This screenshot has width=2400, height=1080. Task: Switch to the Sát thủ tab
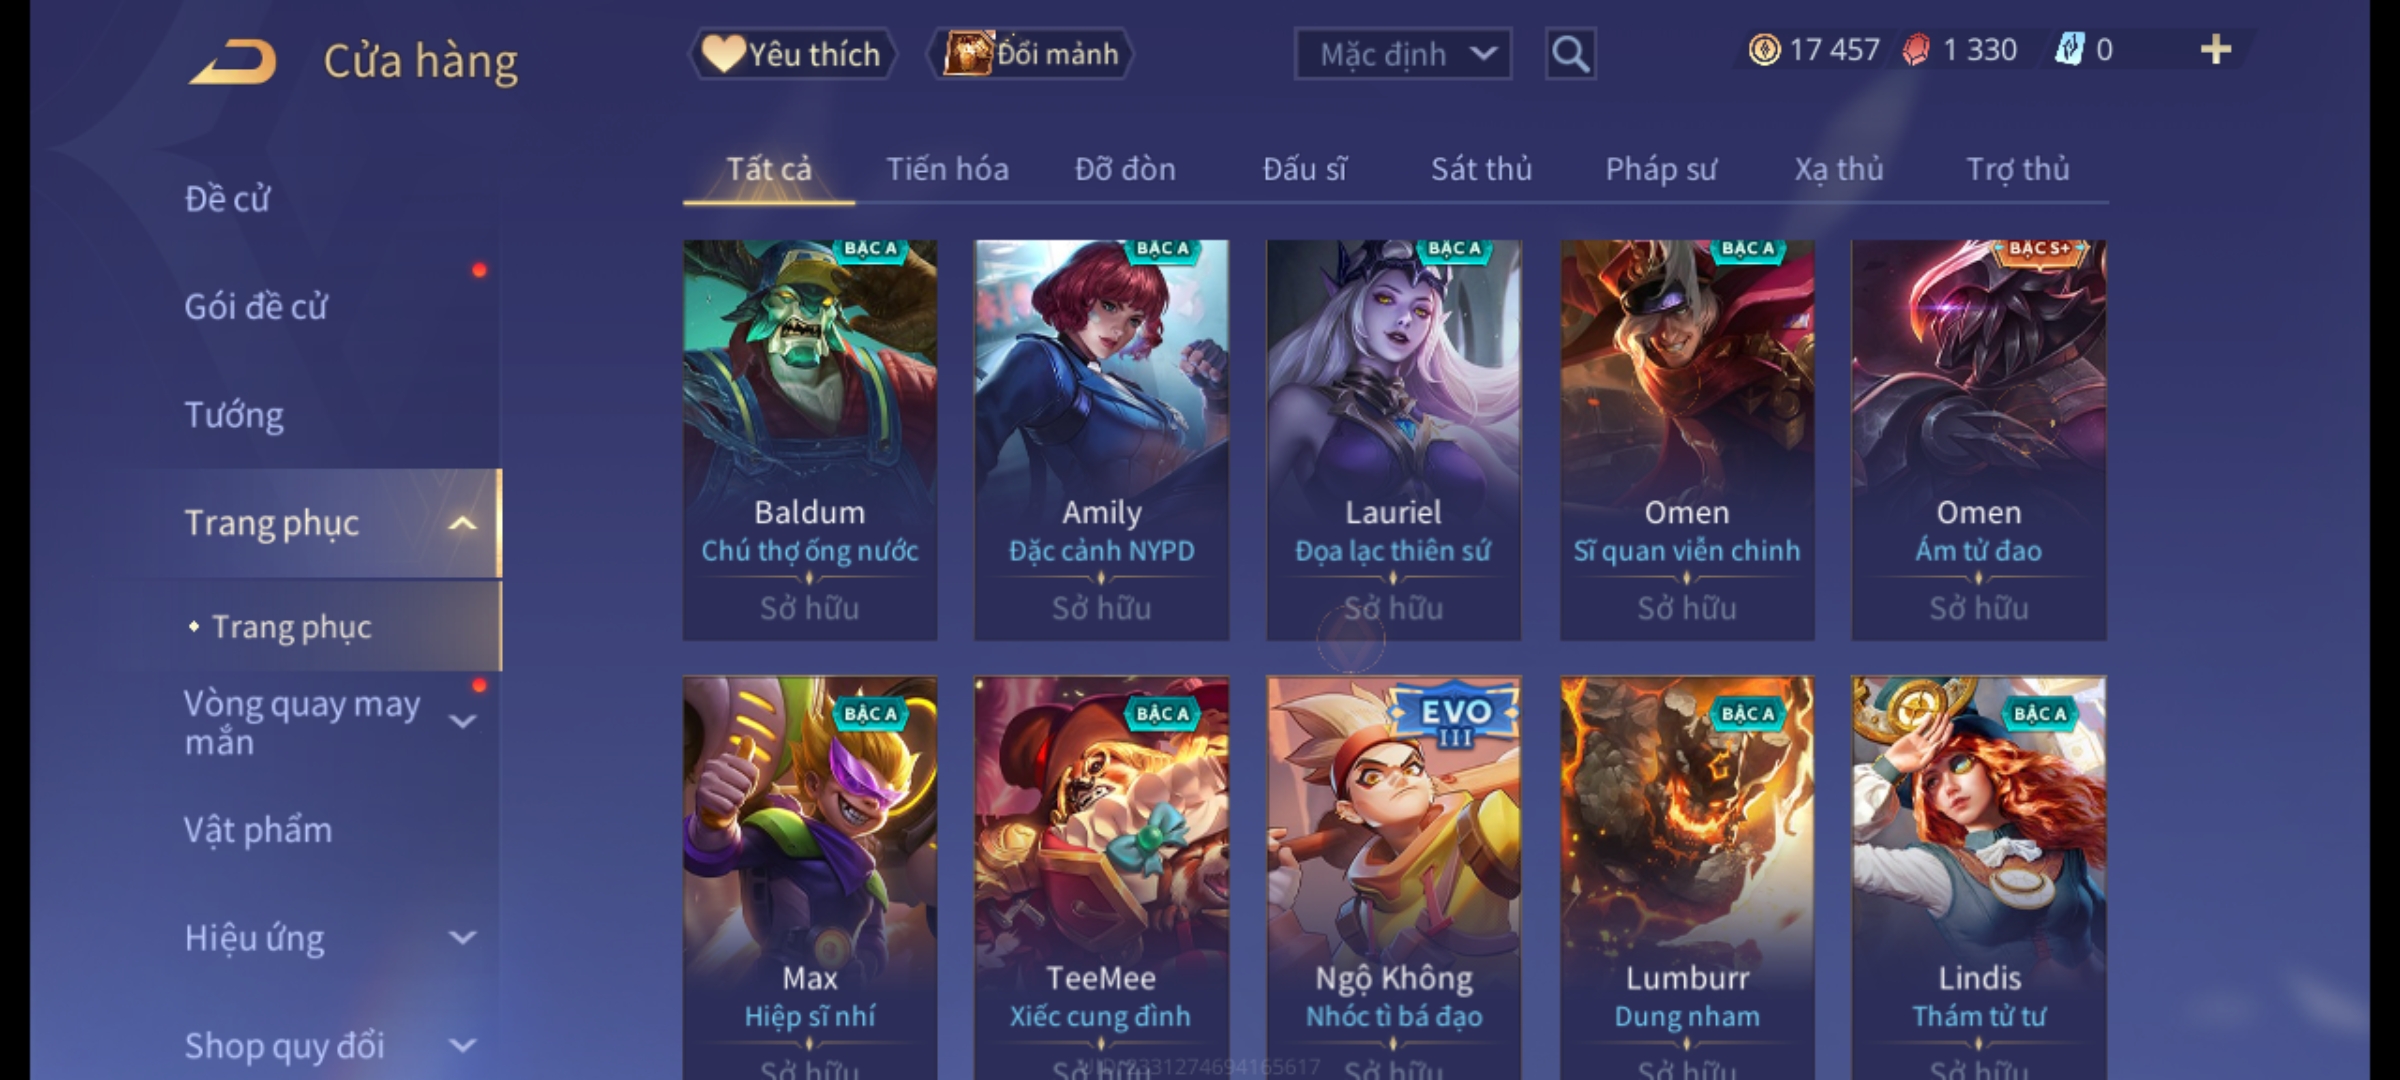pyautogui.click(x=1481, y=169)
